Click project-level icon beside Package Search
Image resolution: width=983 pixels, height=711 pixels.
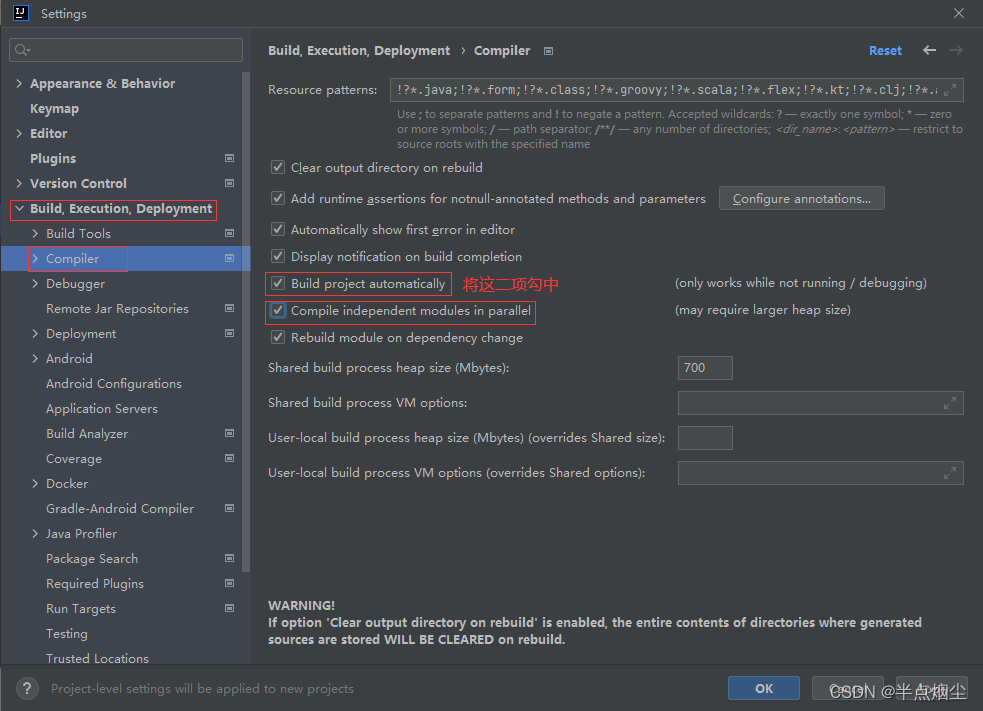[229, 558]
